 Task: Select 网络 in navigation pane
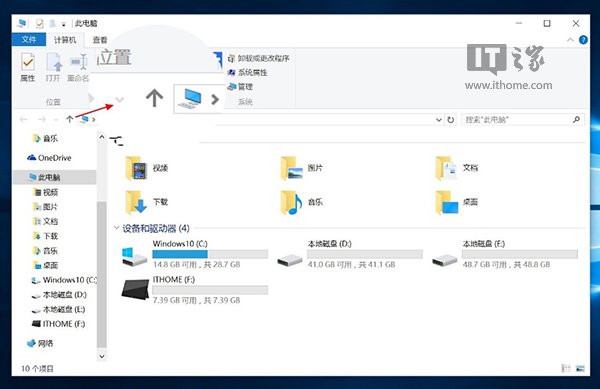pos(40,343)
